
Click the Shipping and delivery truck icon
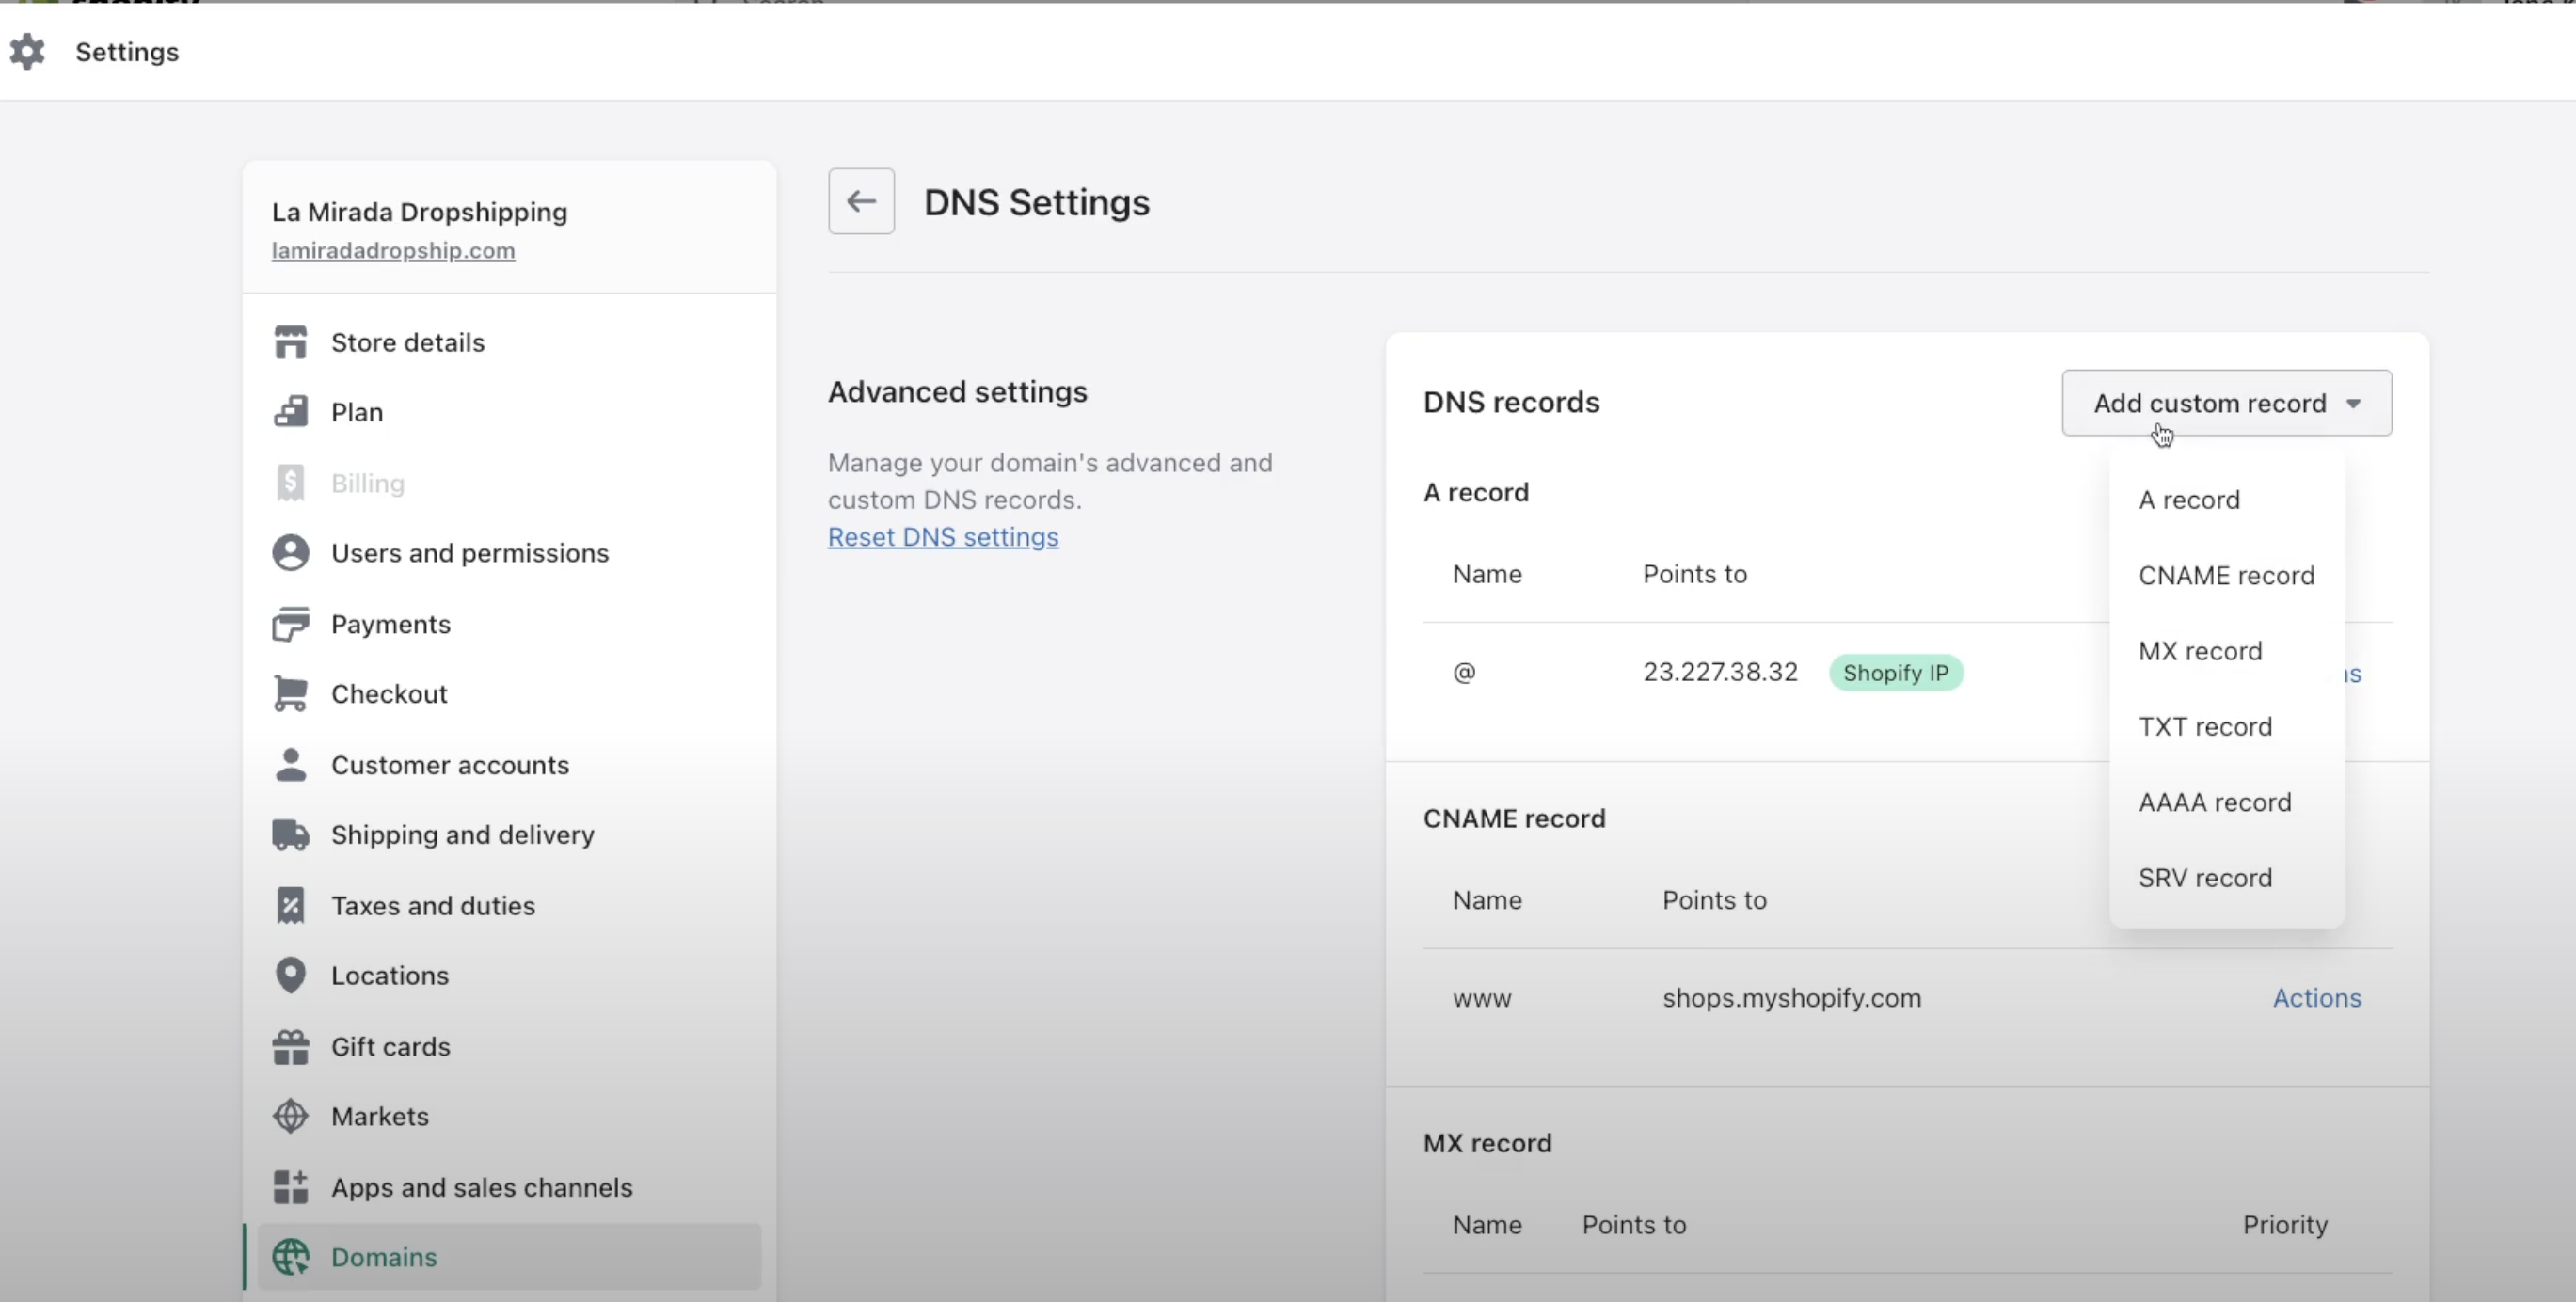290,835
